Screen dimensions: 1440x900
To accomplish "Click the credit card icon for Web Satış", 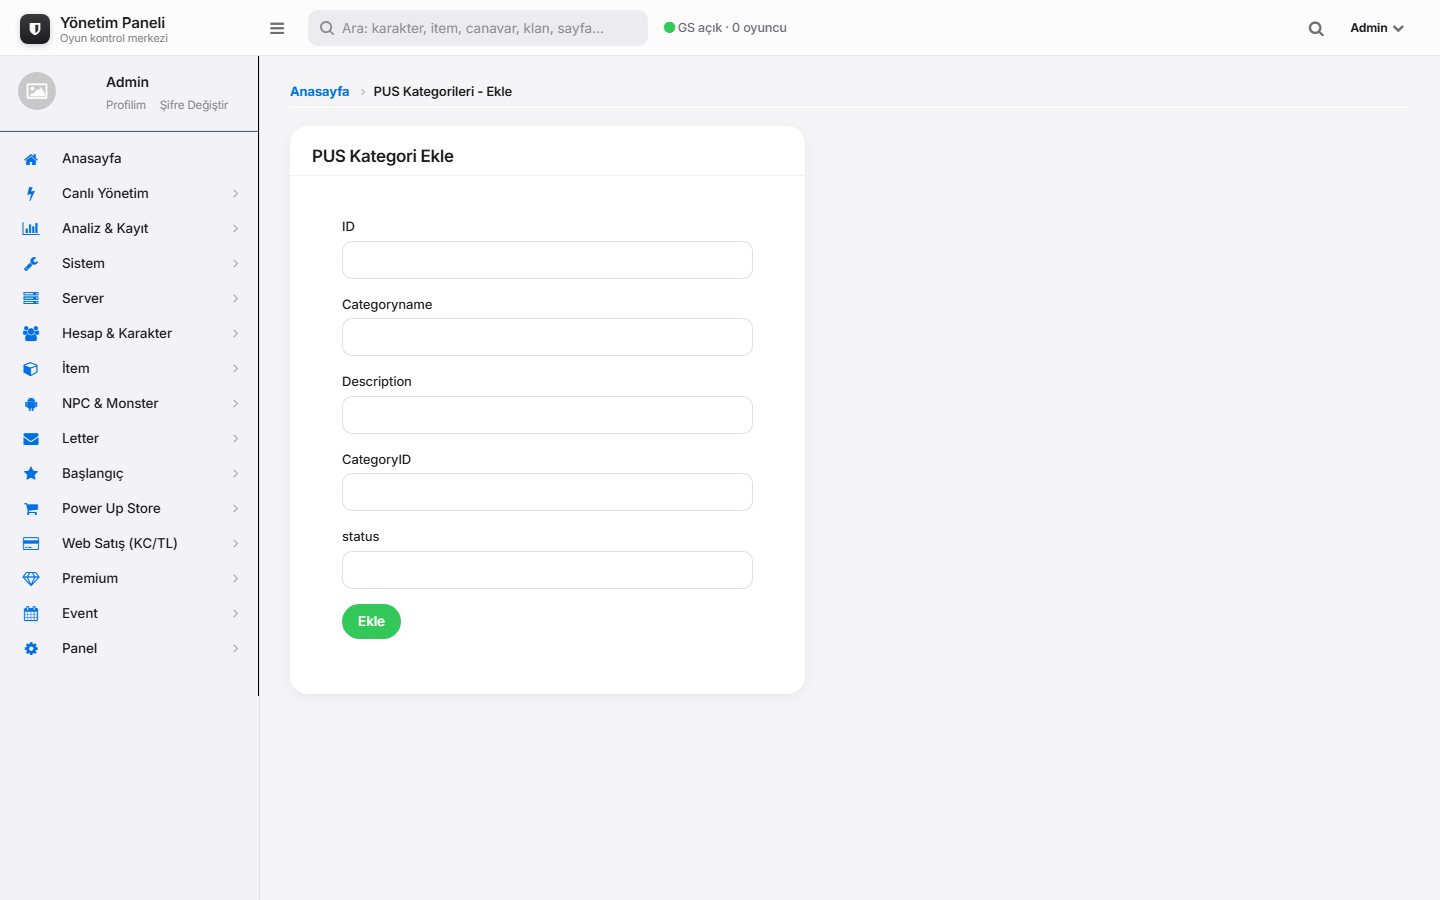I will (31, 544).
